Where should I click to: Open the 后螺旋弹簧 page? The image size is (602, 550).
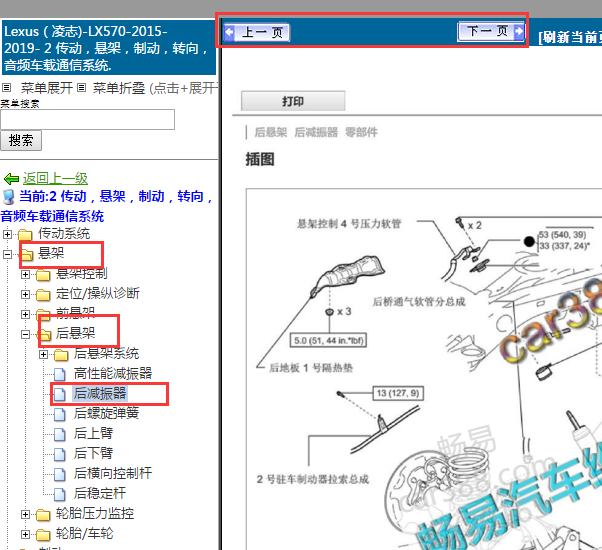click(x=106, y=413)
